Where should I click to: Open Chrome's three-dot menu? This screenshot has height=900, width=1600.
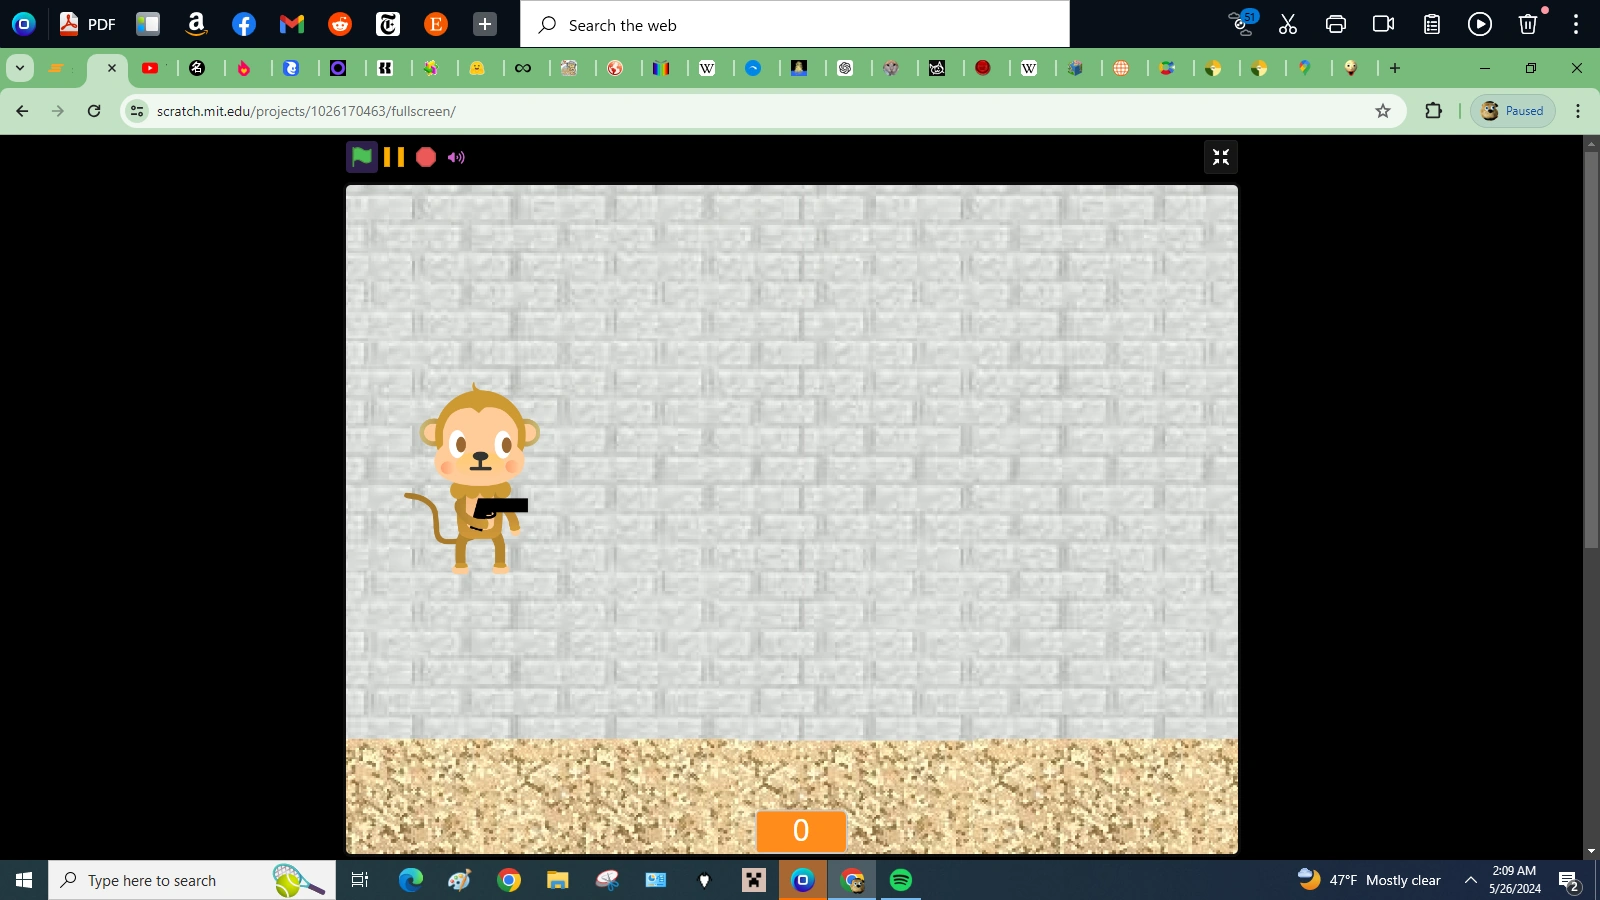[x=1578, y=111]
